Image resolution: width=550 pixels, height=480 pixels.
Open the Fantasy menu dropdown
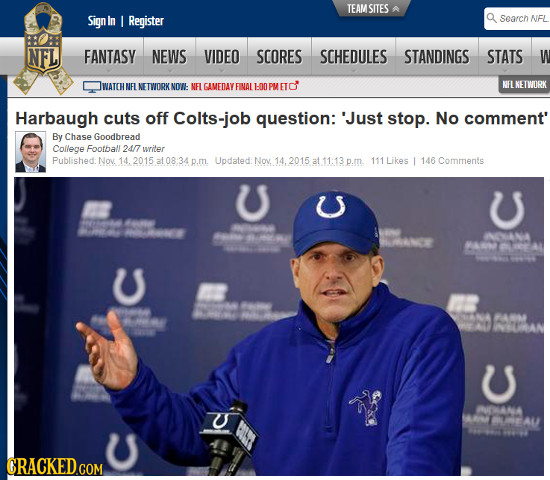point(110,56)
